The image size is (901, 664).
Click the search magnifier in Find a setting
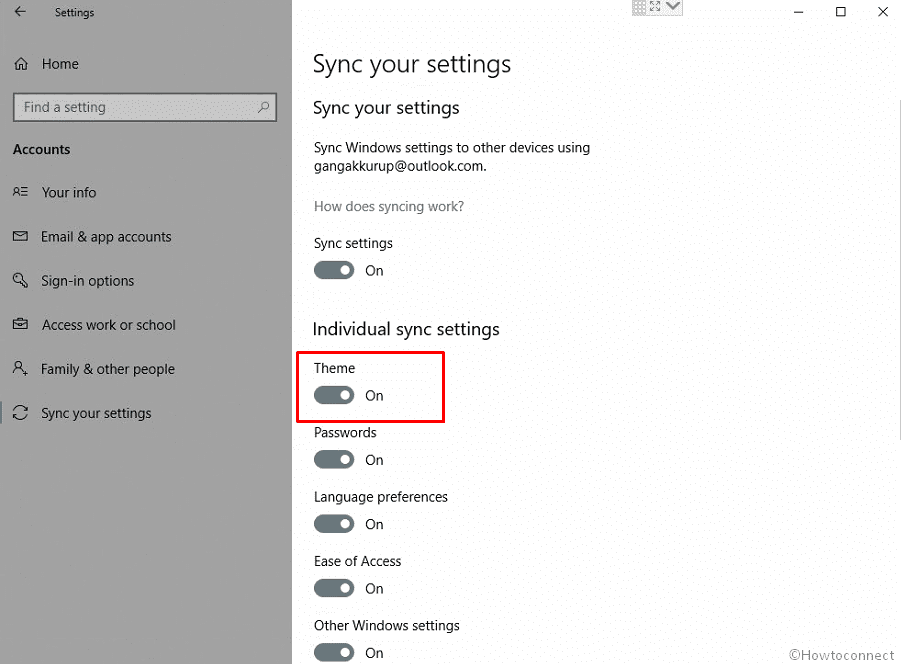pyautogui.click(x=262, y=107)
